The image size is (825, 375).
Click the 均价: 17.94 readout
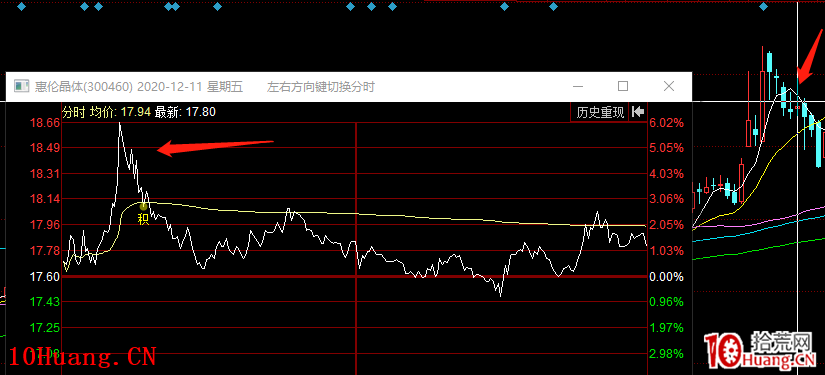pyautogui.click(x=120, y=112)
